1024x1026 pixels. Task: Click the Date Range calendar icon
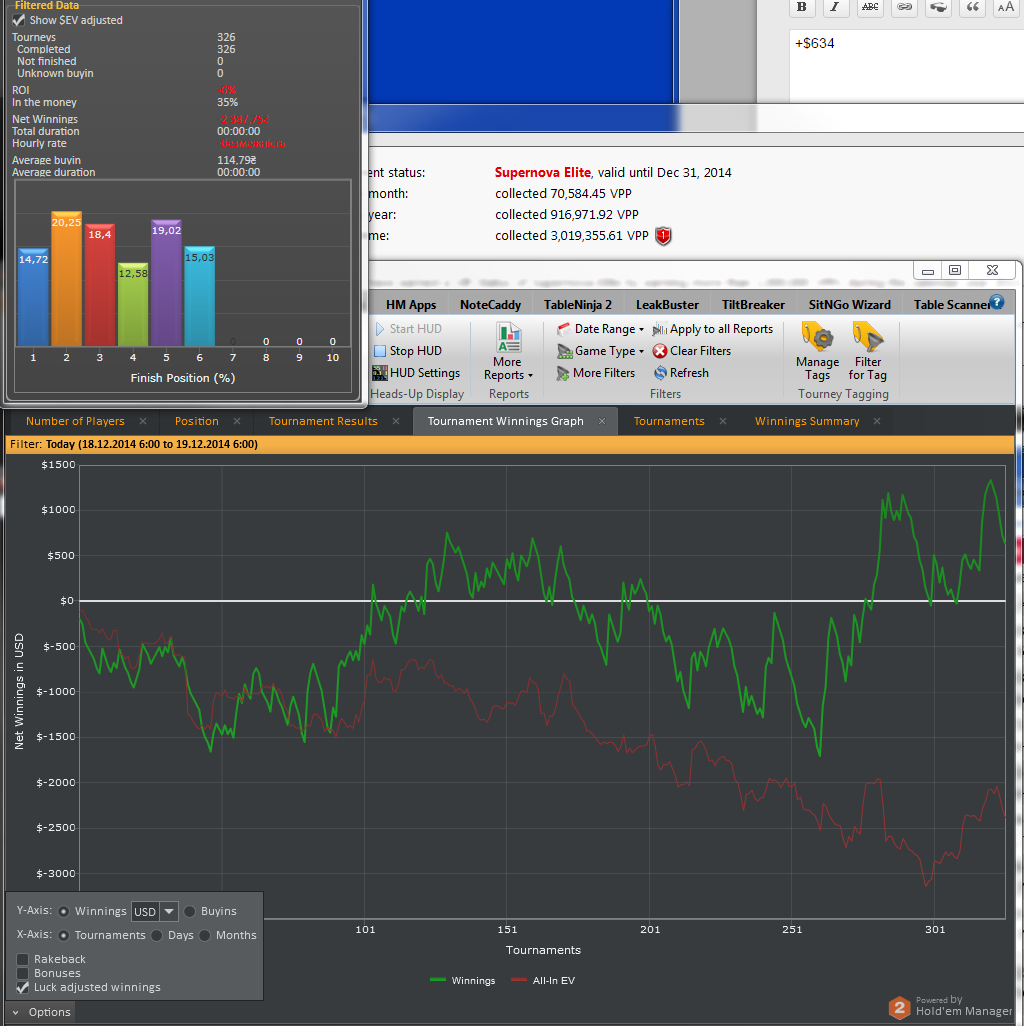[563, 329]
